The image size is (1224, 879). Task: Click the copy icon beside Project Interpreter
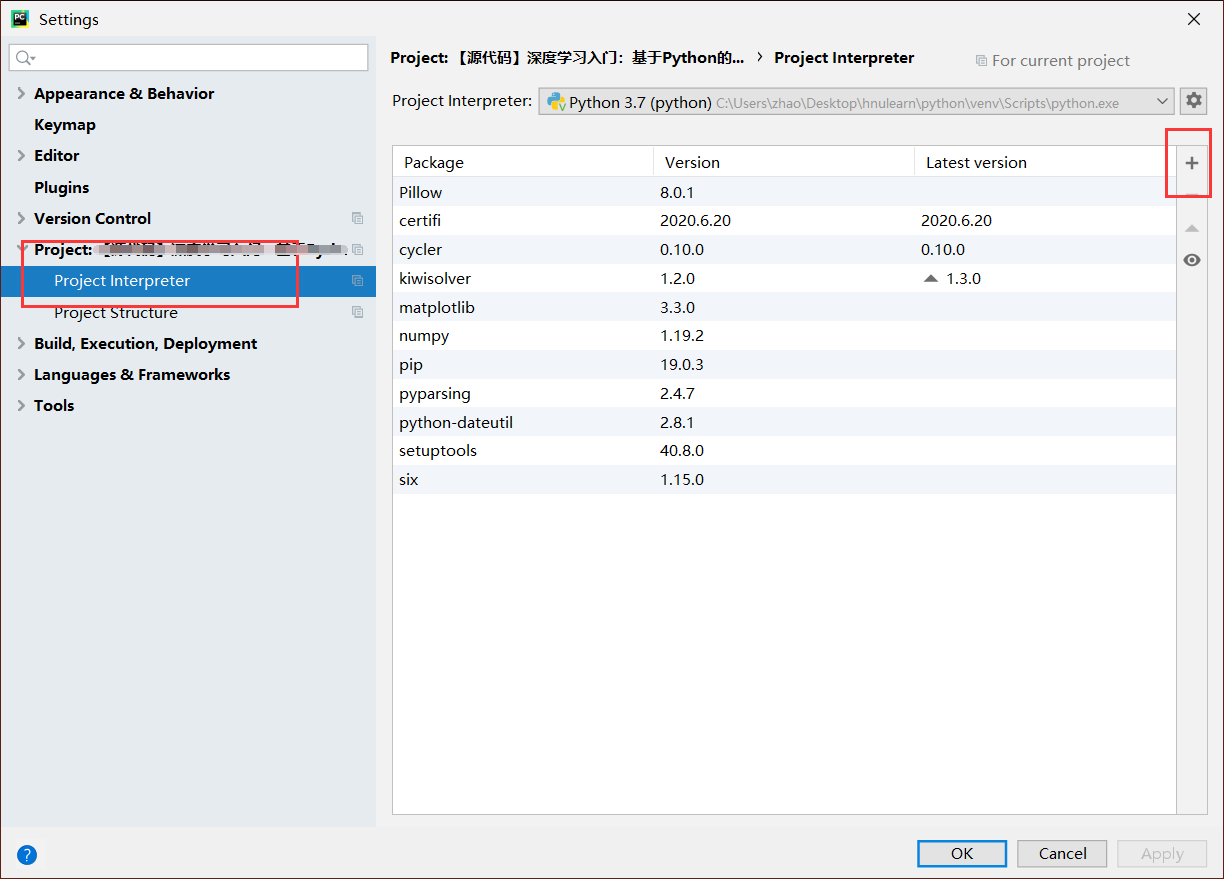point(357,281)
